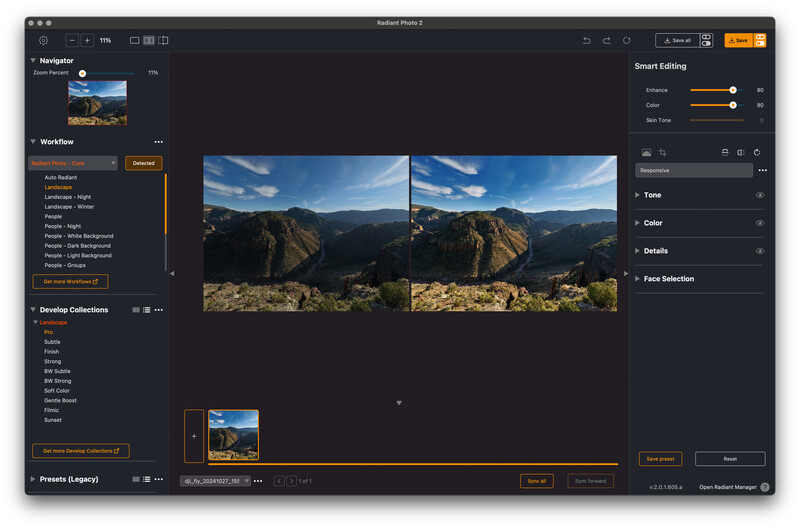The height and width of the screenshot is (528, 800).
Task: Go to next image arrow
Action: pyautogui.click(x=291, y=481)
